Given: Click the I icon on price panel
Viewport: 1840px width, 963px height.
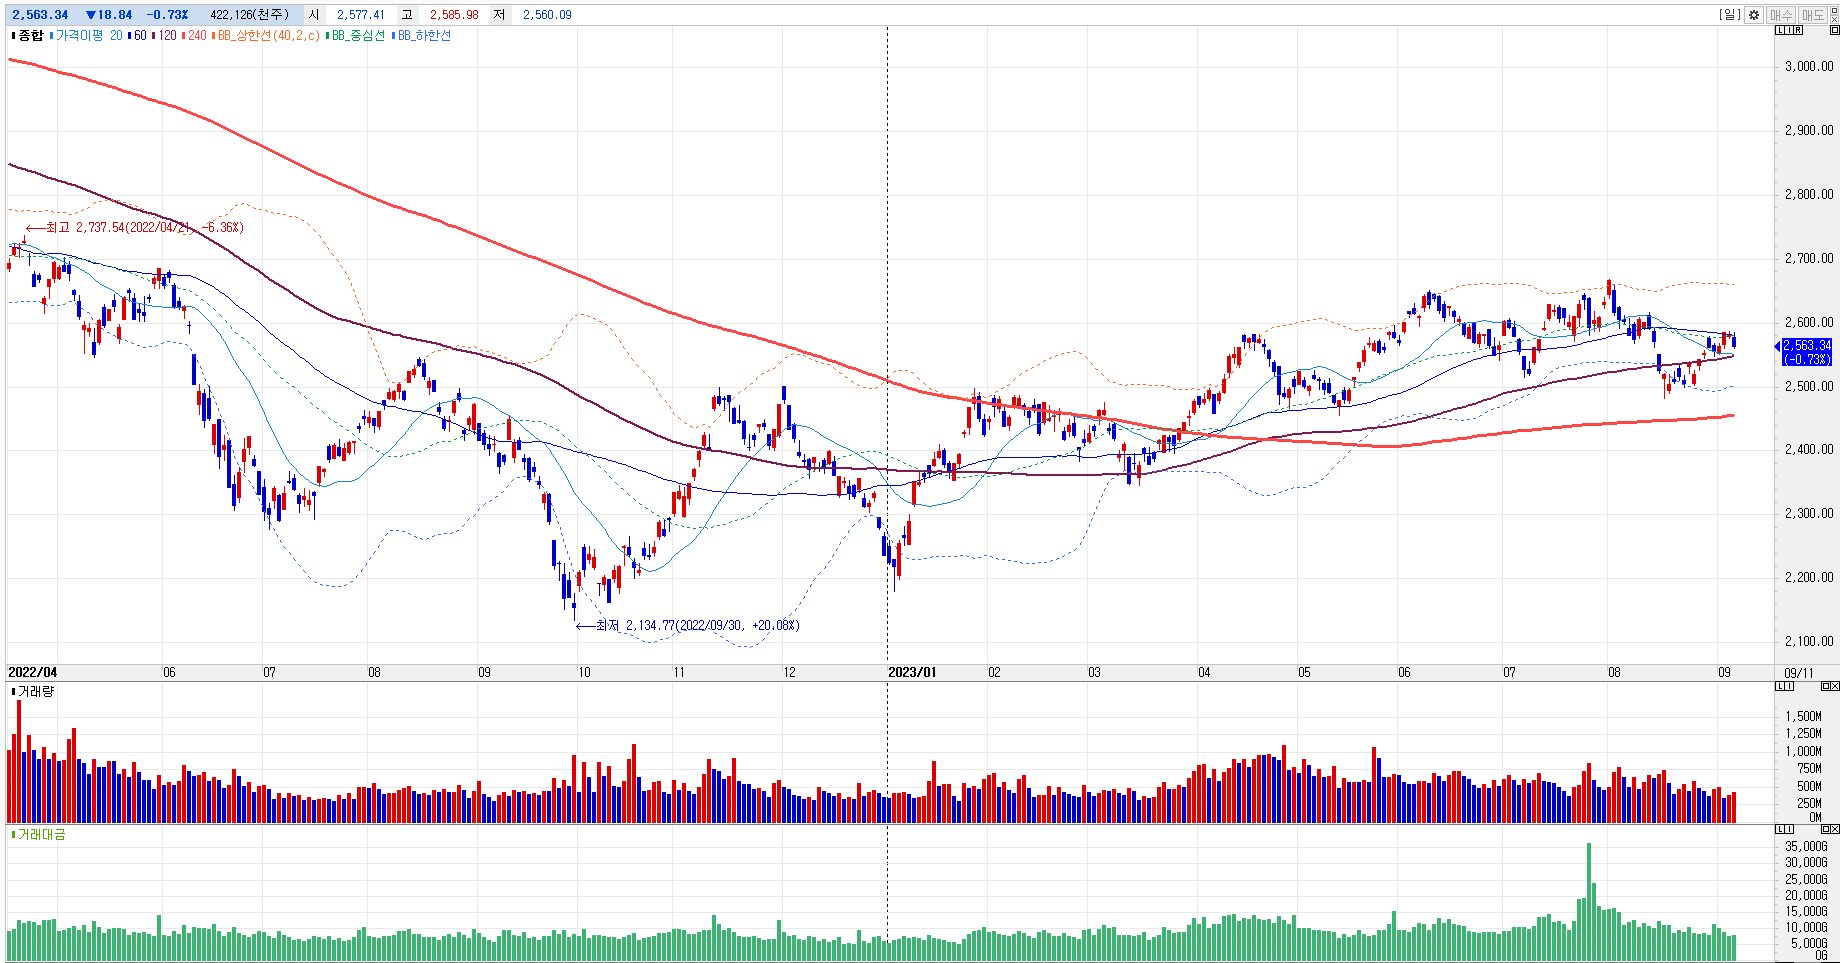Looking at the screenshot, I should (1789, 30).
